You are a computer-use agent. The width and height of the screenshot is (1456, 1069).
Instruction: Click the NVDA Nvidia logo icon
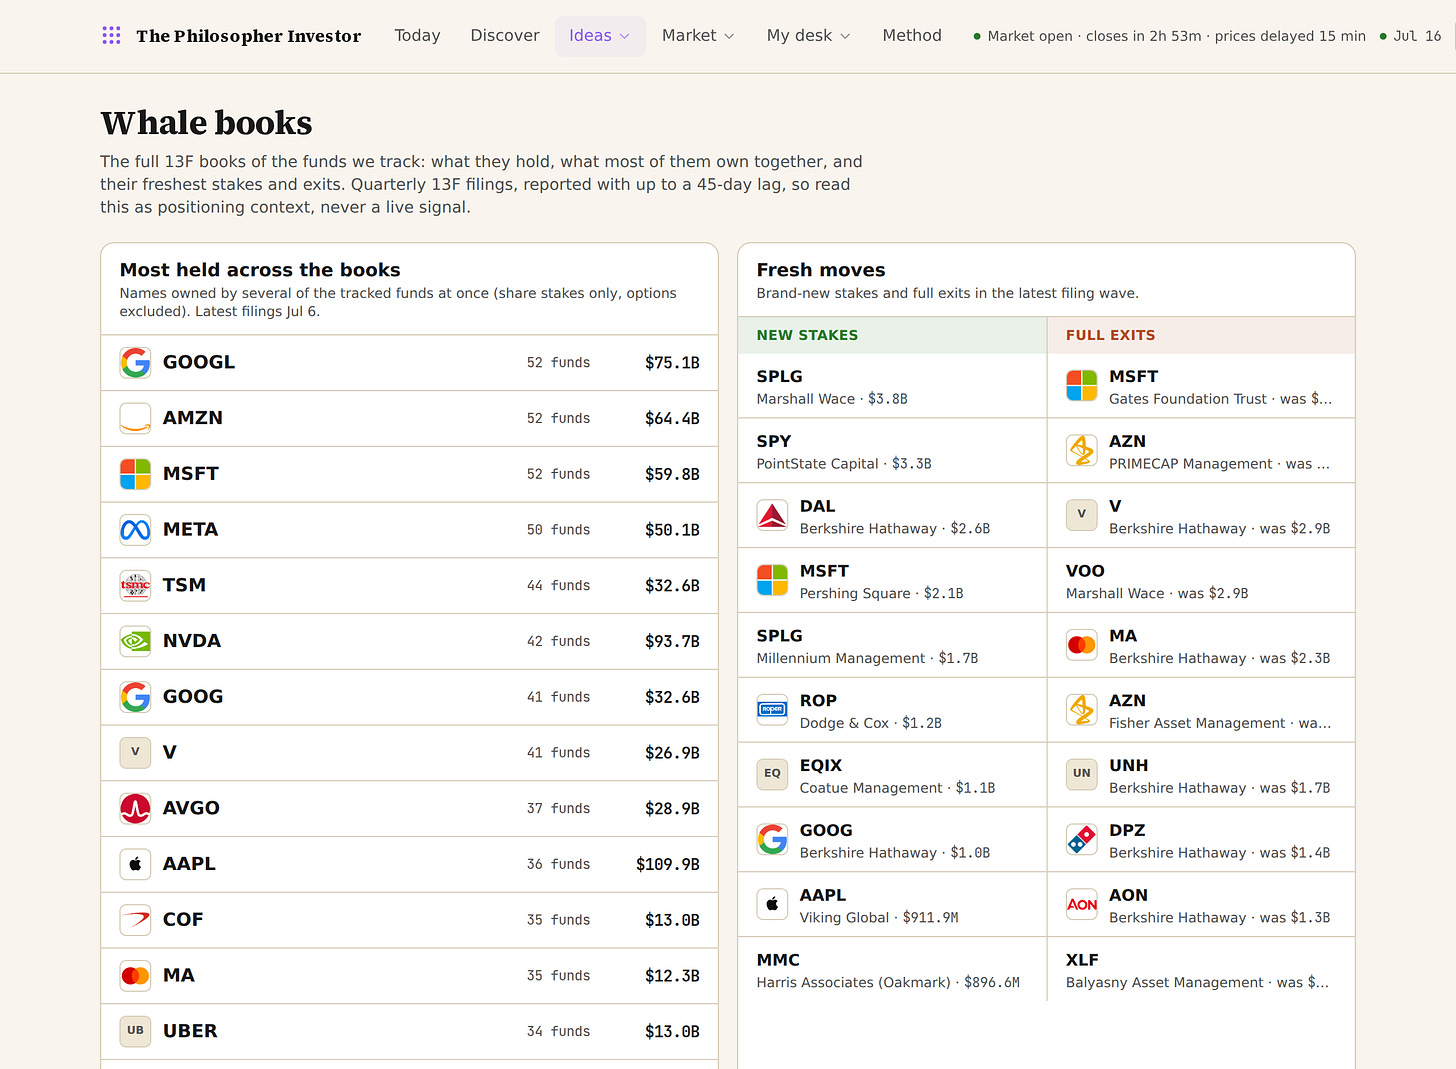135,641
